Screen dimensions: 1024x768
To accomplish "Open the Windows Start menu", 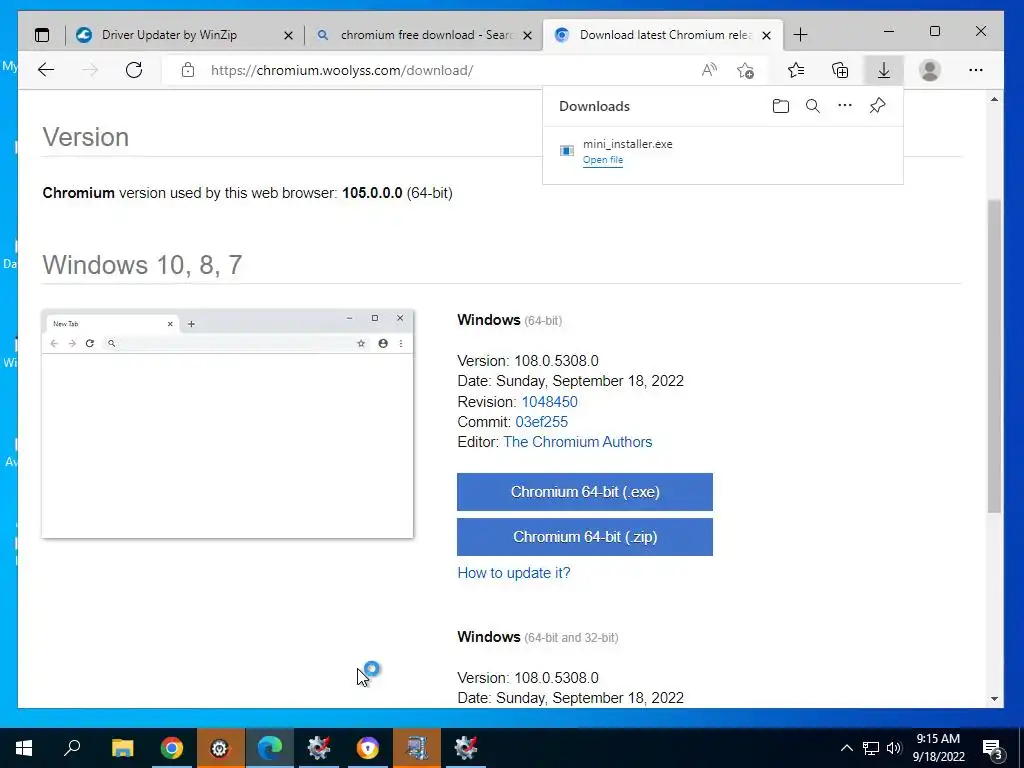I will [24, 748].
